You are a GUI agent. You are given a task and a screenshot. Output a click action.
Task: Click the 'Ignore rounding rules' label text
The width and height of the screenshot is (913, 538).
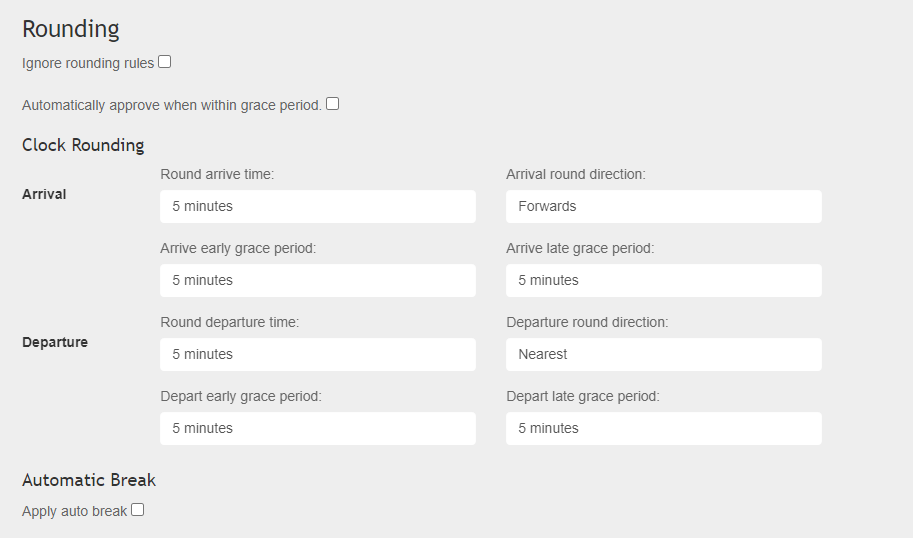coord(88,63)
